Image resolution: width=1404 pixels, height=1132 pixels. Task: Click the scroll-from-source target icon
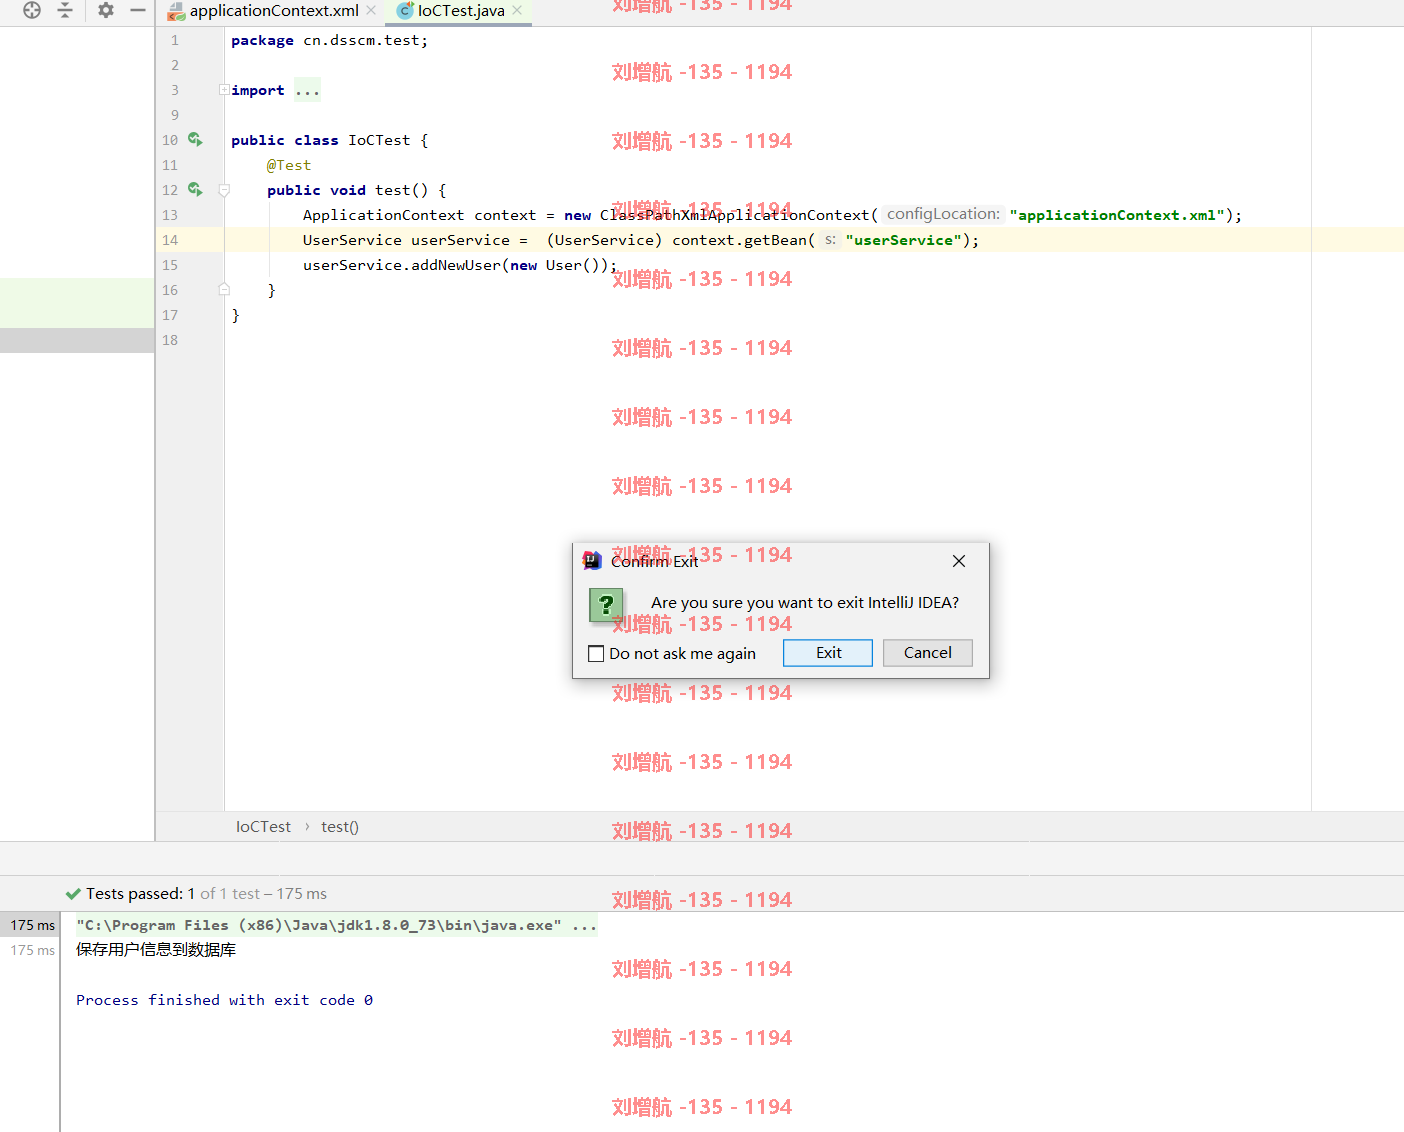pos(32,10)
